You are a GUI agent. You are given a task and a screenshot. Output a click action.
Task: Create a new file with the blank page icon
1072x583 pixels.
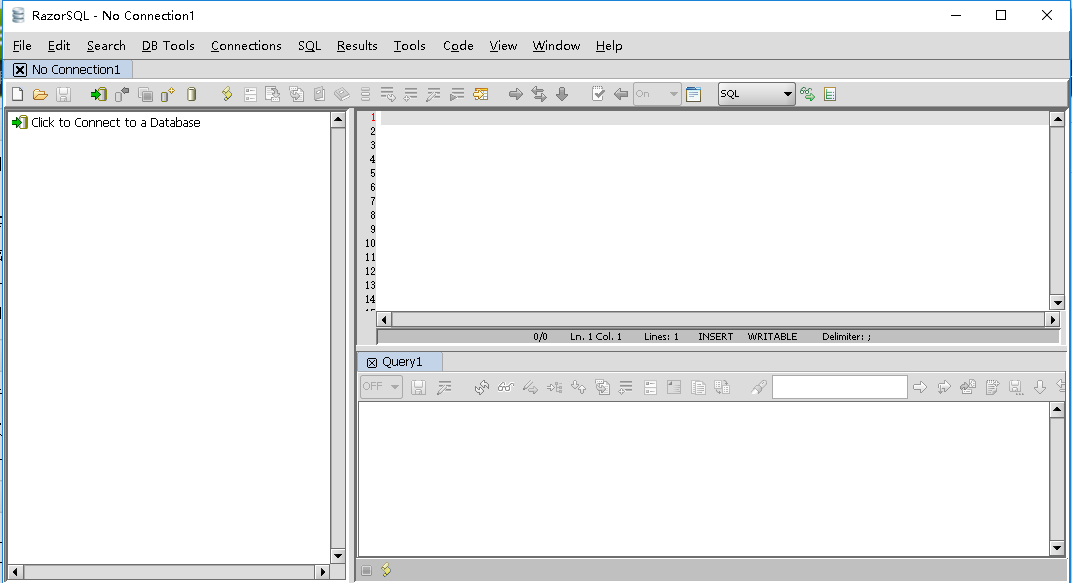pyautogui.click(x=18, y=94)
